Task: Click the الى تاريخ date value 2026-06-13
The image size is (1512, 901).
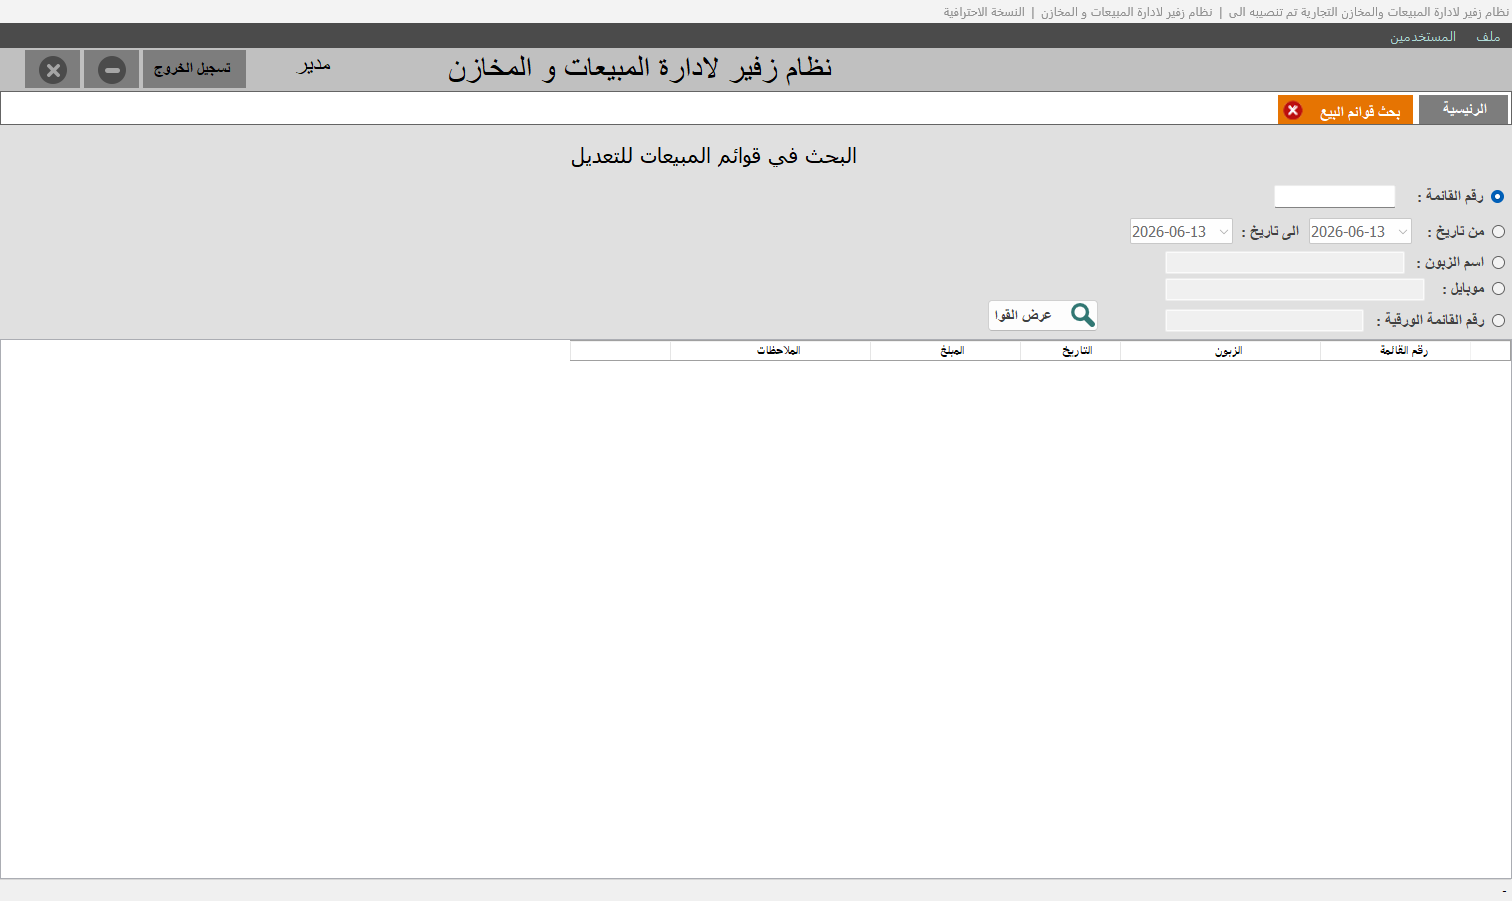Action: (x=1169, y=232)
